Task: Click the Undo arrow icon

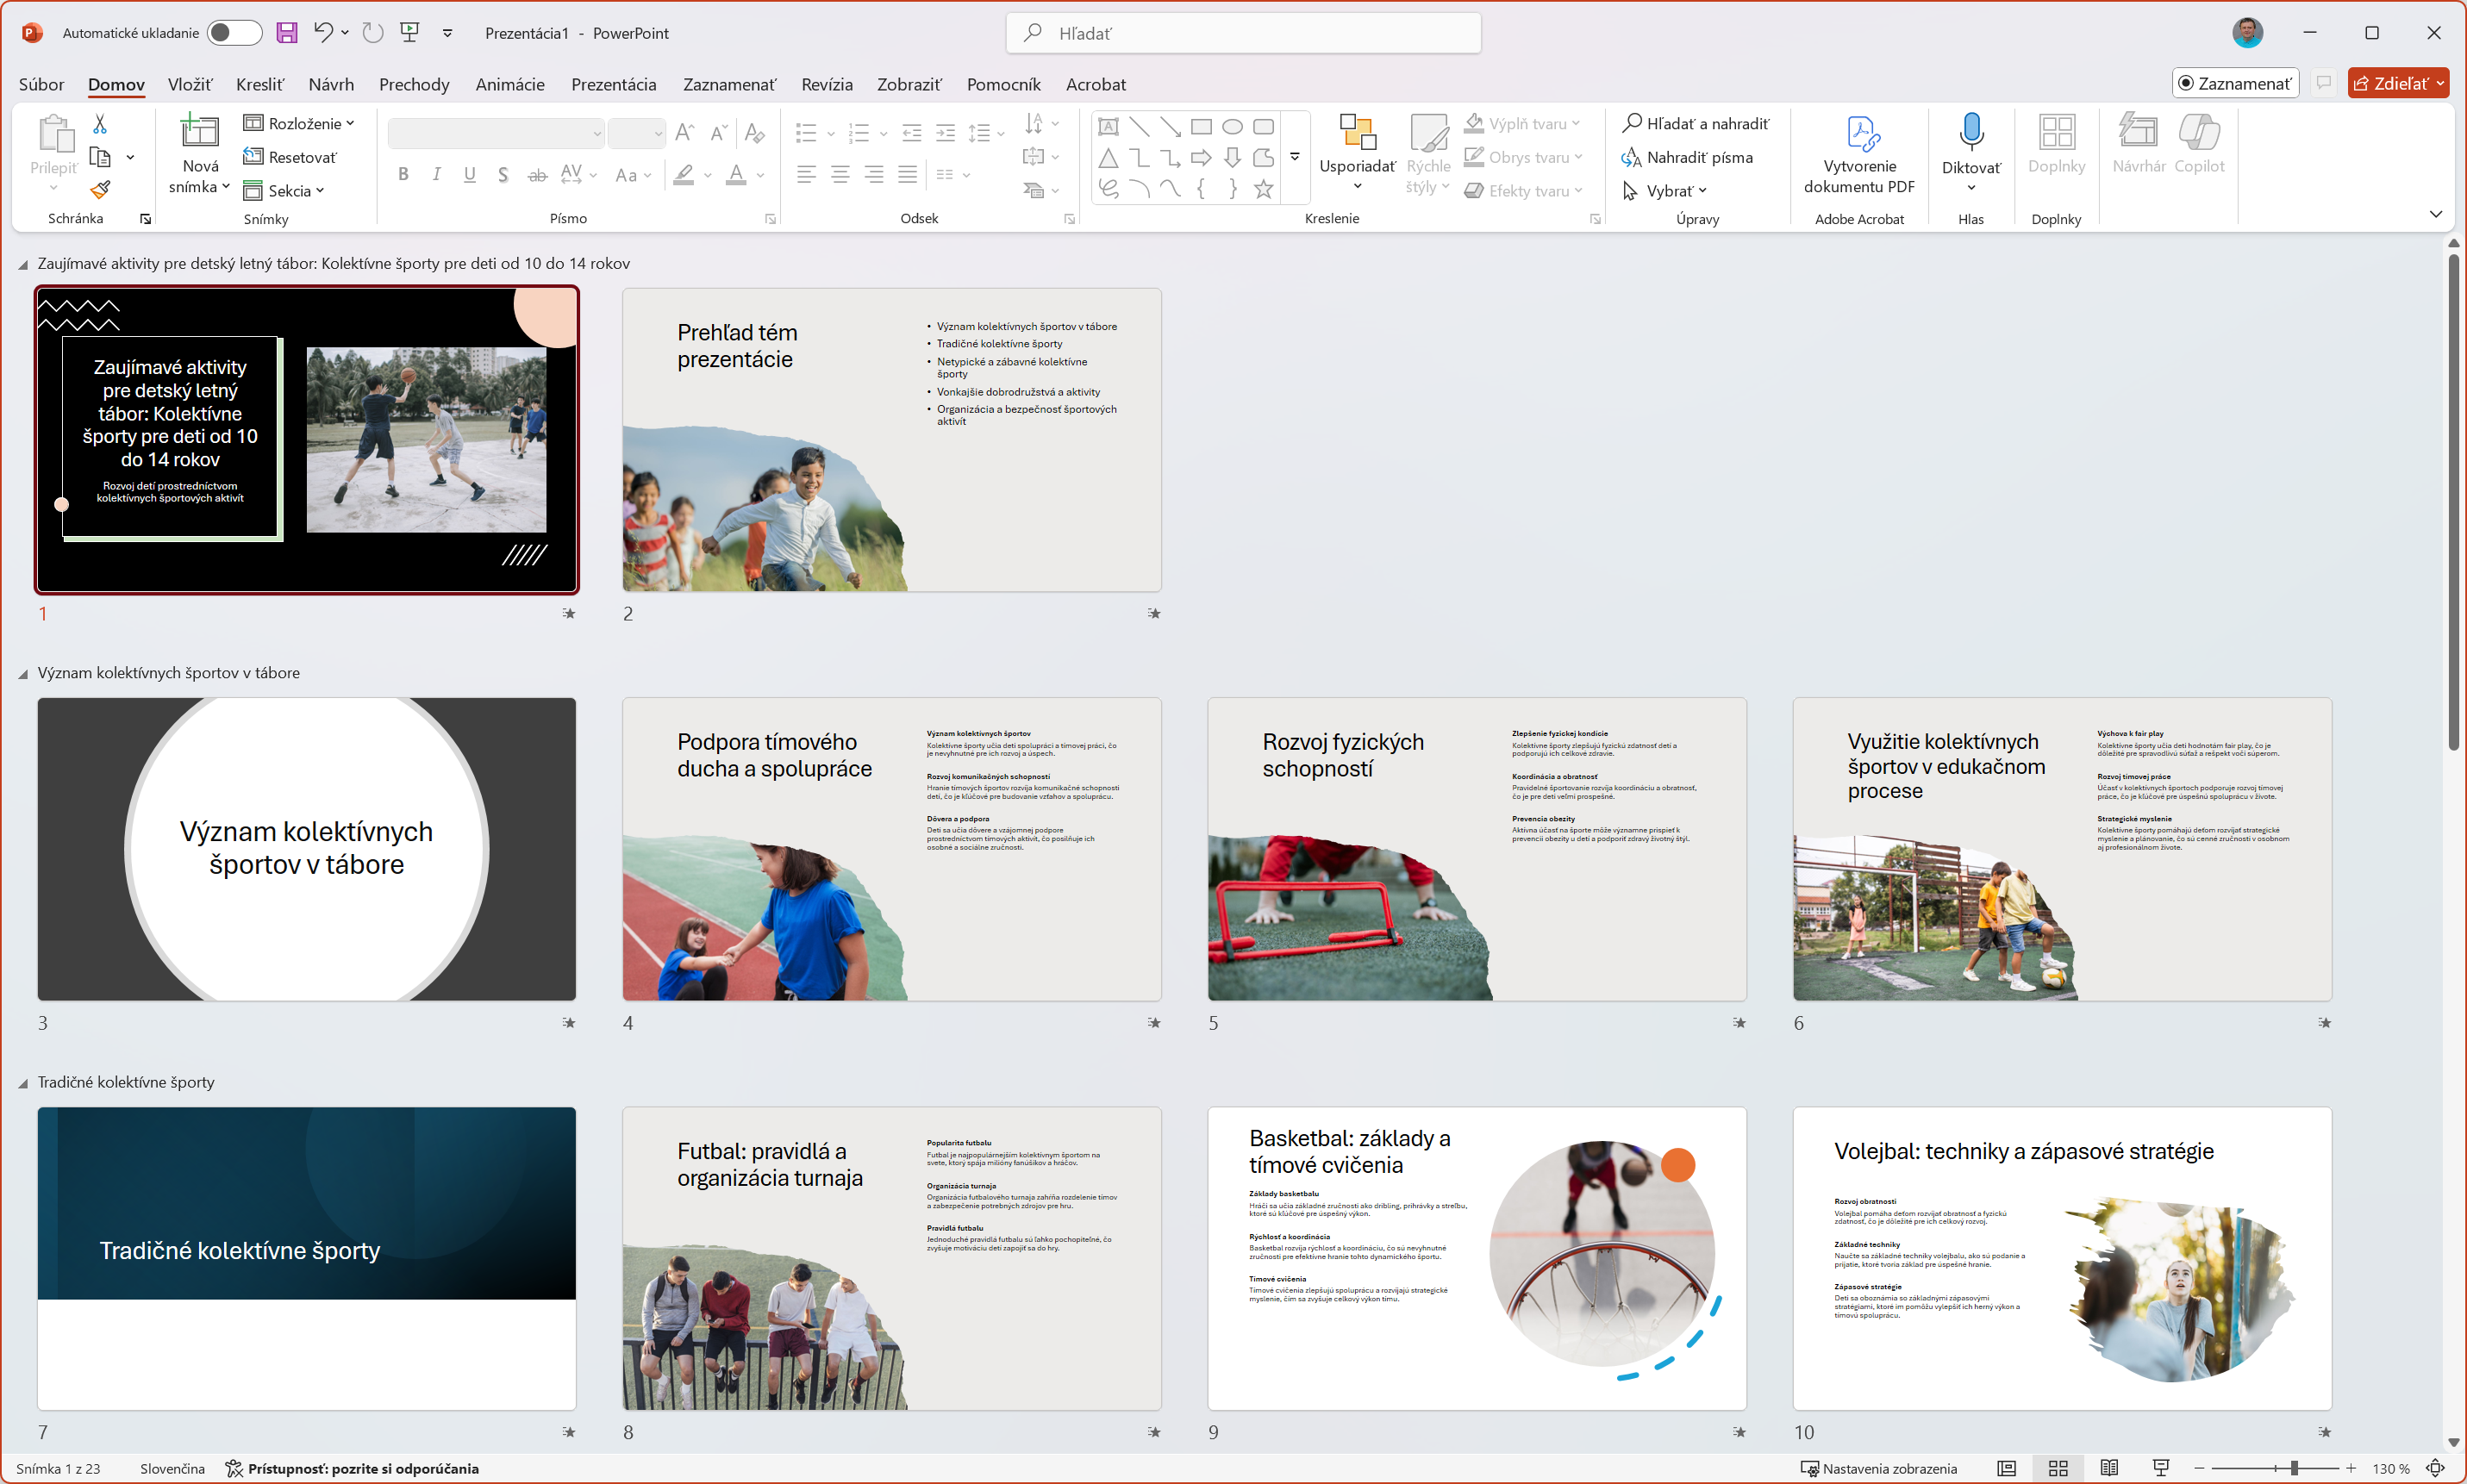Action: pos(322,33)
